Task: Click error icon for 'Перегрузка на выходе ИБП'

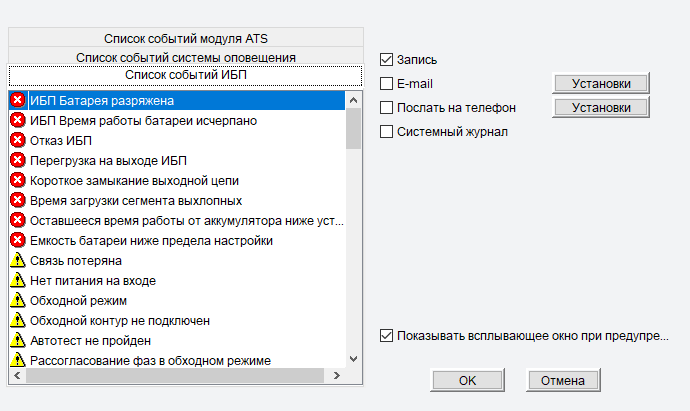Action: pos(18,160)
